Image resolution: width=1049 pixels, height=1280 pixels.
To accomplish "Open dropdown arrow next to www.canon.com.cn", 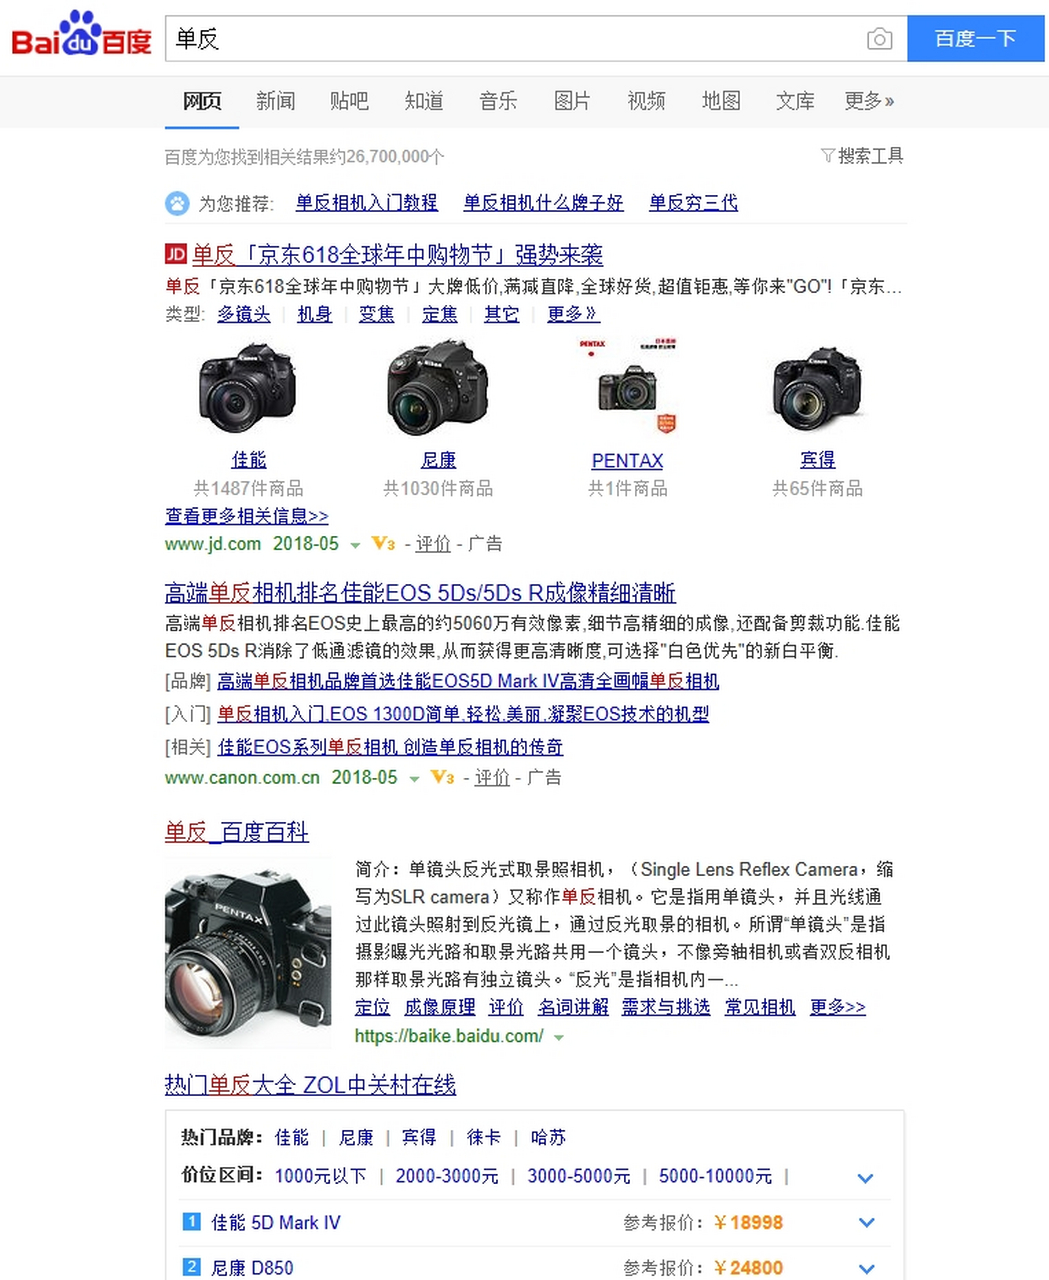I will click(413, 779).
